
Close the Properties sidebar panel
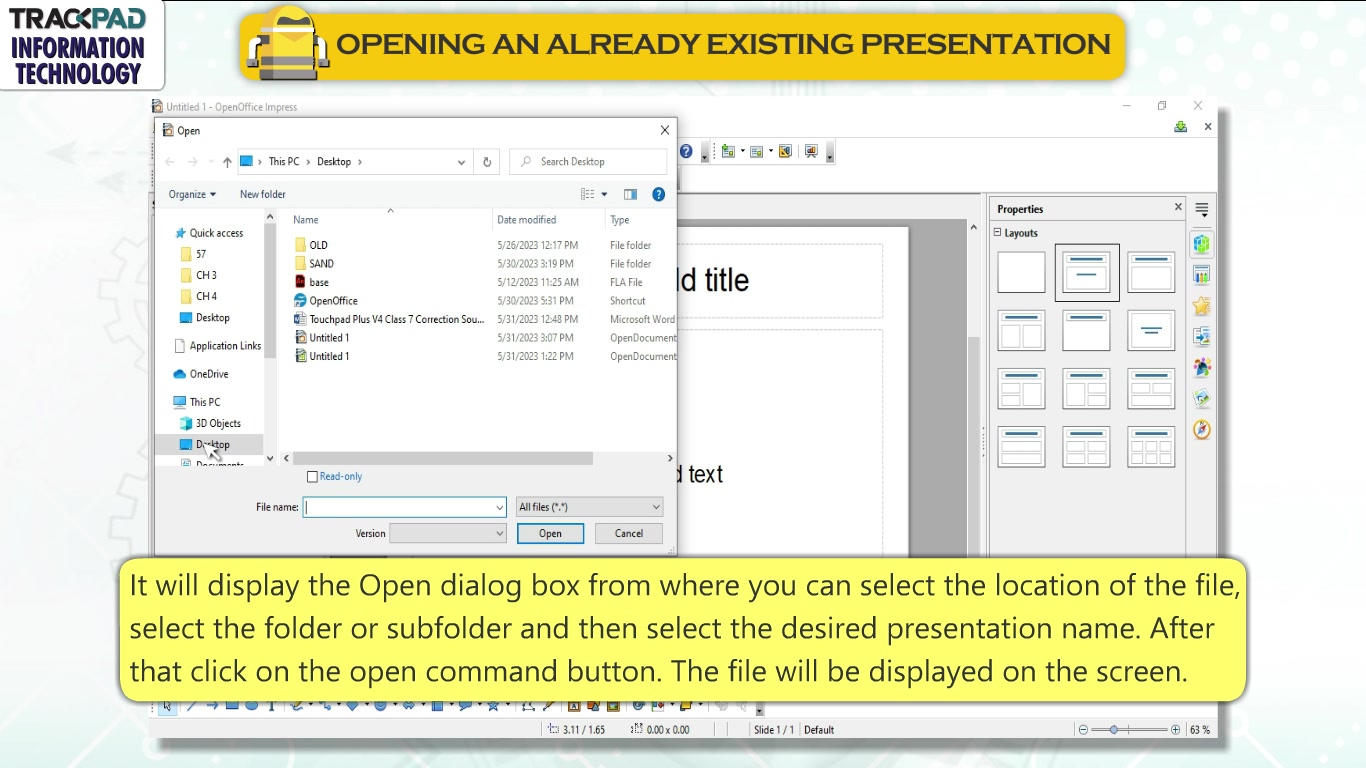[x=1178, y=207]
